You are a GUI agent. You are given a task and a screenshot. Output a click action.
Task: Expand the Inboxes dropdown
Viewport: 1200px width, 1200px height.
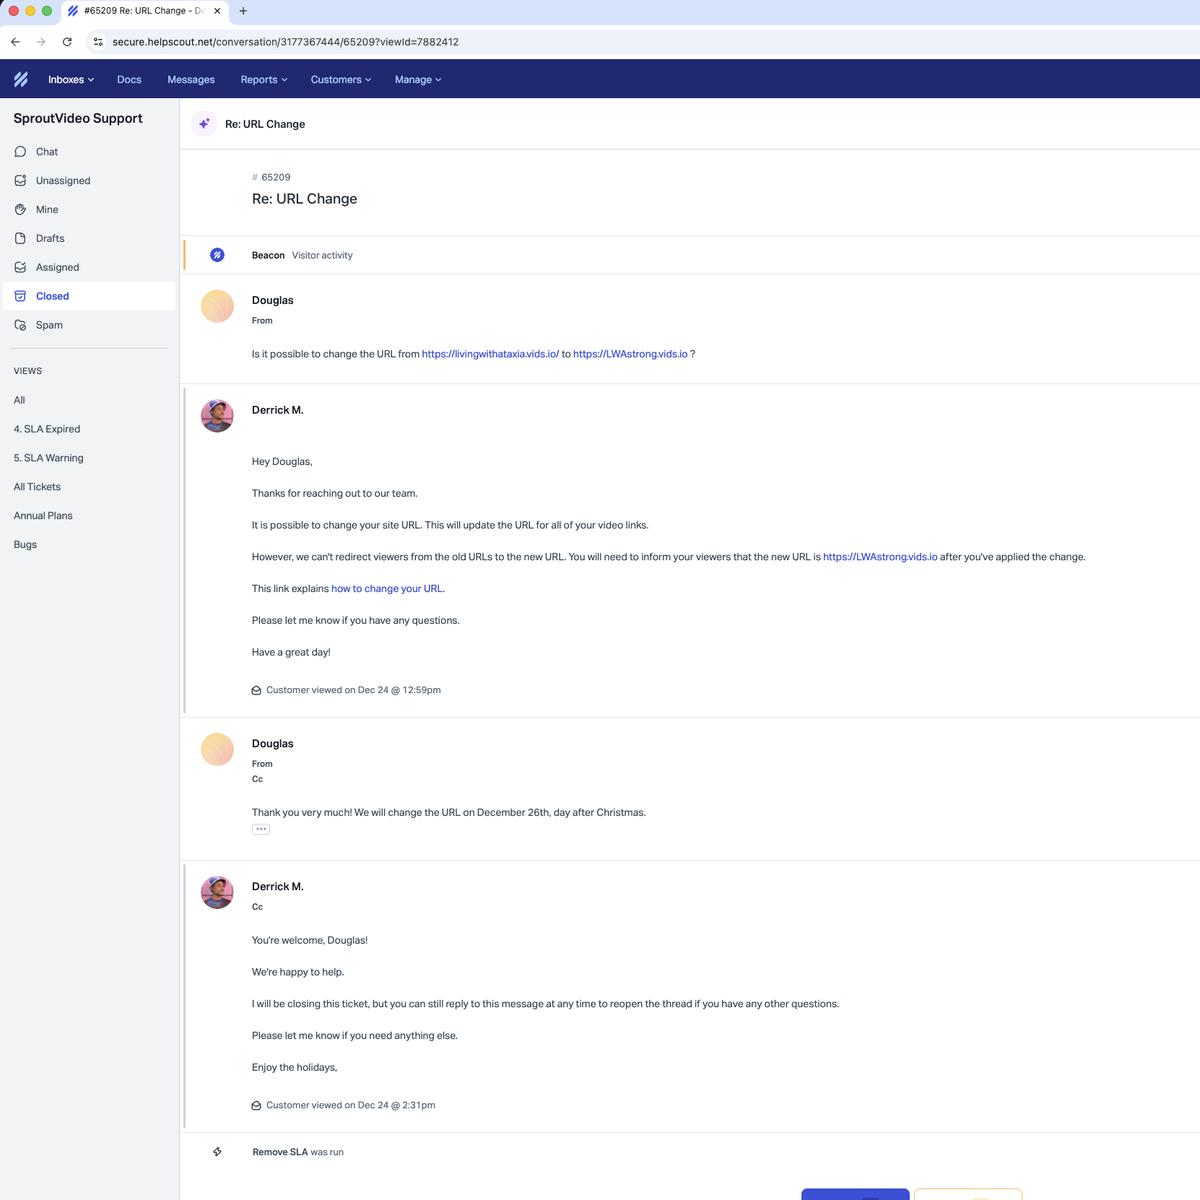pyautogui.click(x=71, y=80)
